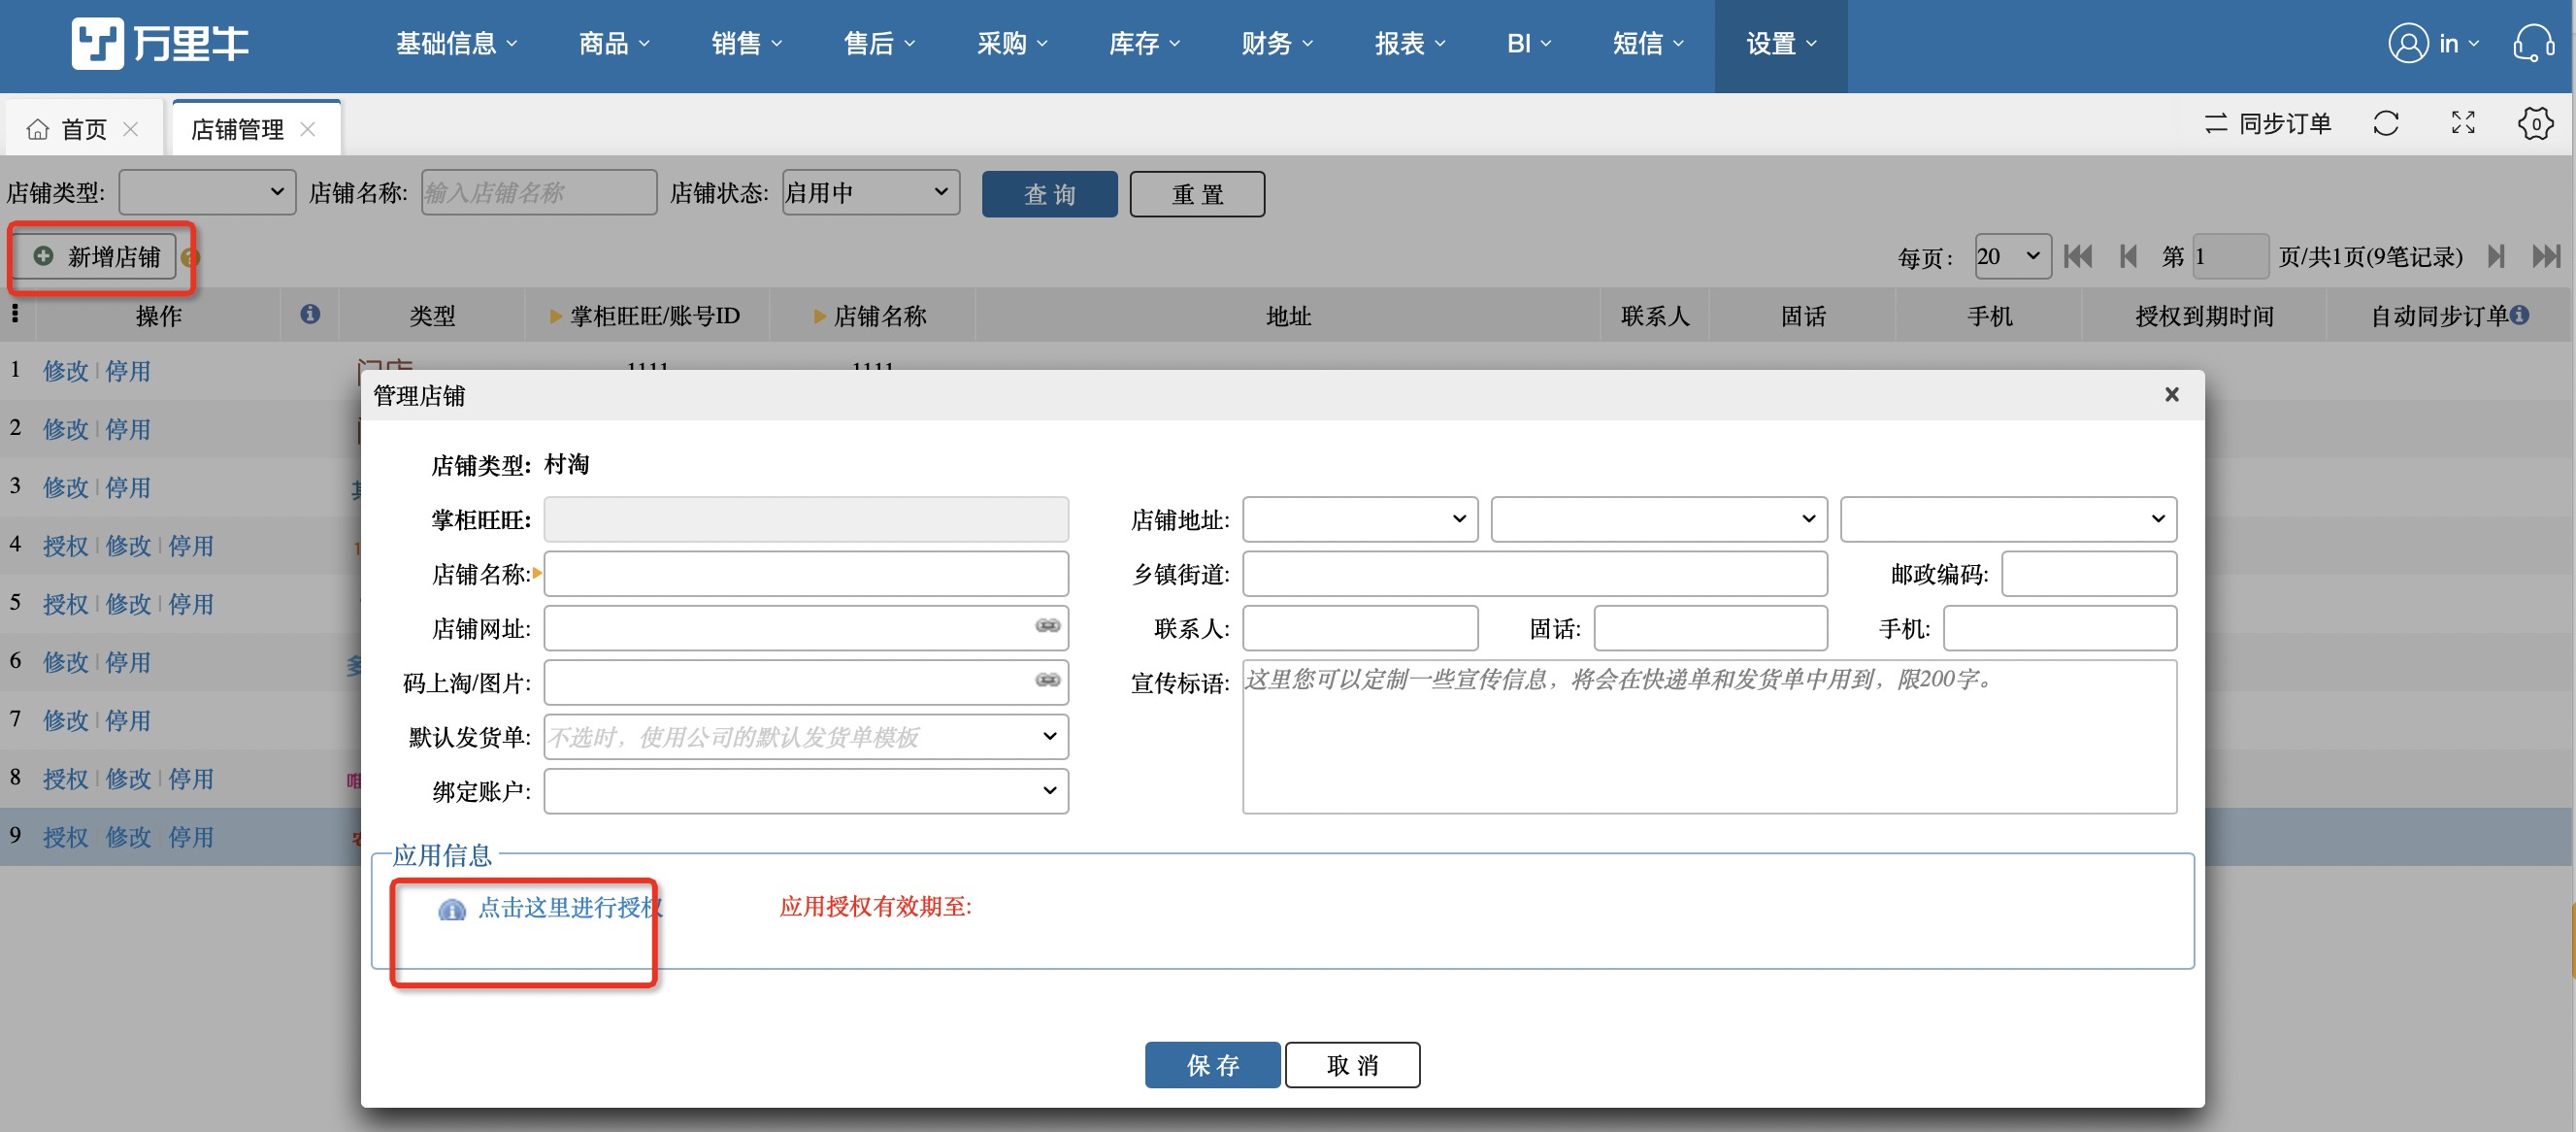The height and width of the screenshot is (1132, 2576).
Task: Click 停用 link in row 2
Action: [x=128, y=429]
